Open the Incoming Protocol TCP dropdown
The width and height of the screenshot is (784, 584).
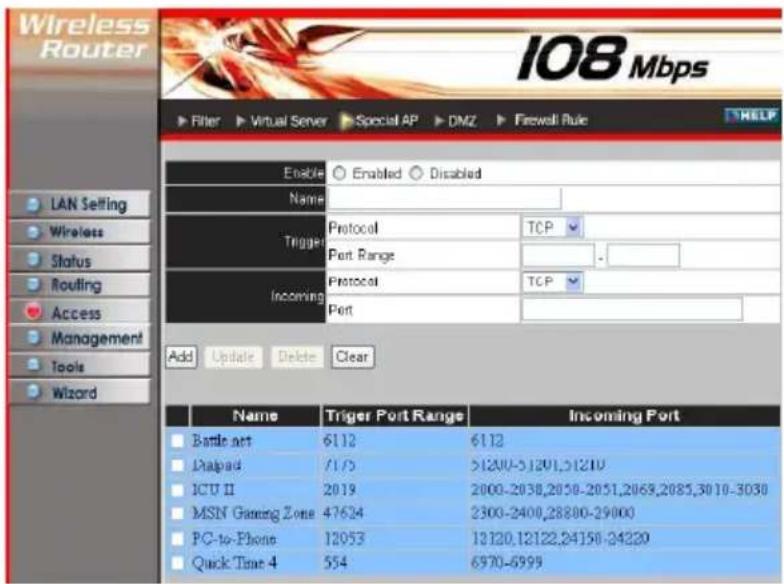(552, 282)
